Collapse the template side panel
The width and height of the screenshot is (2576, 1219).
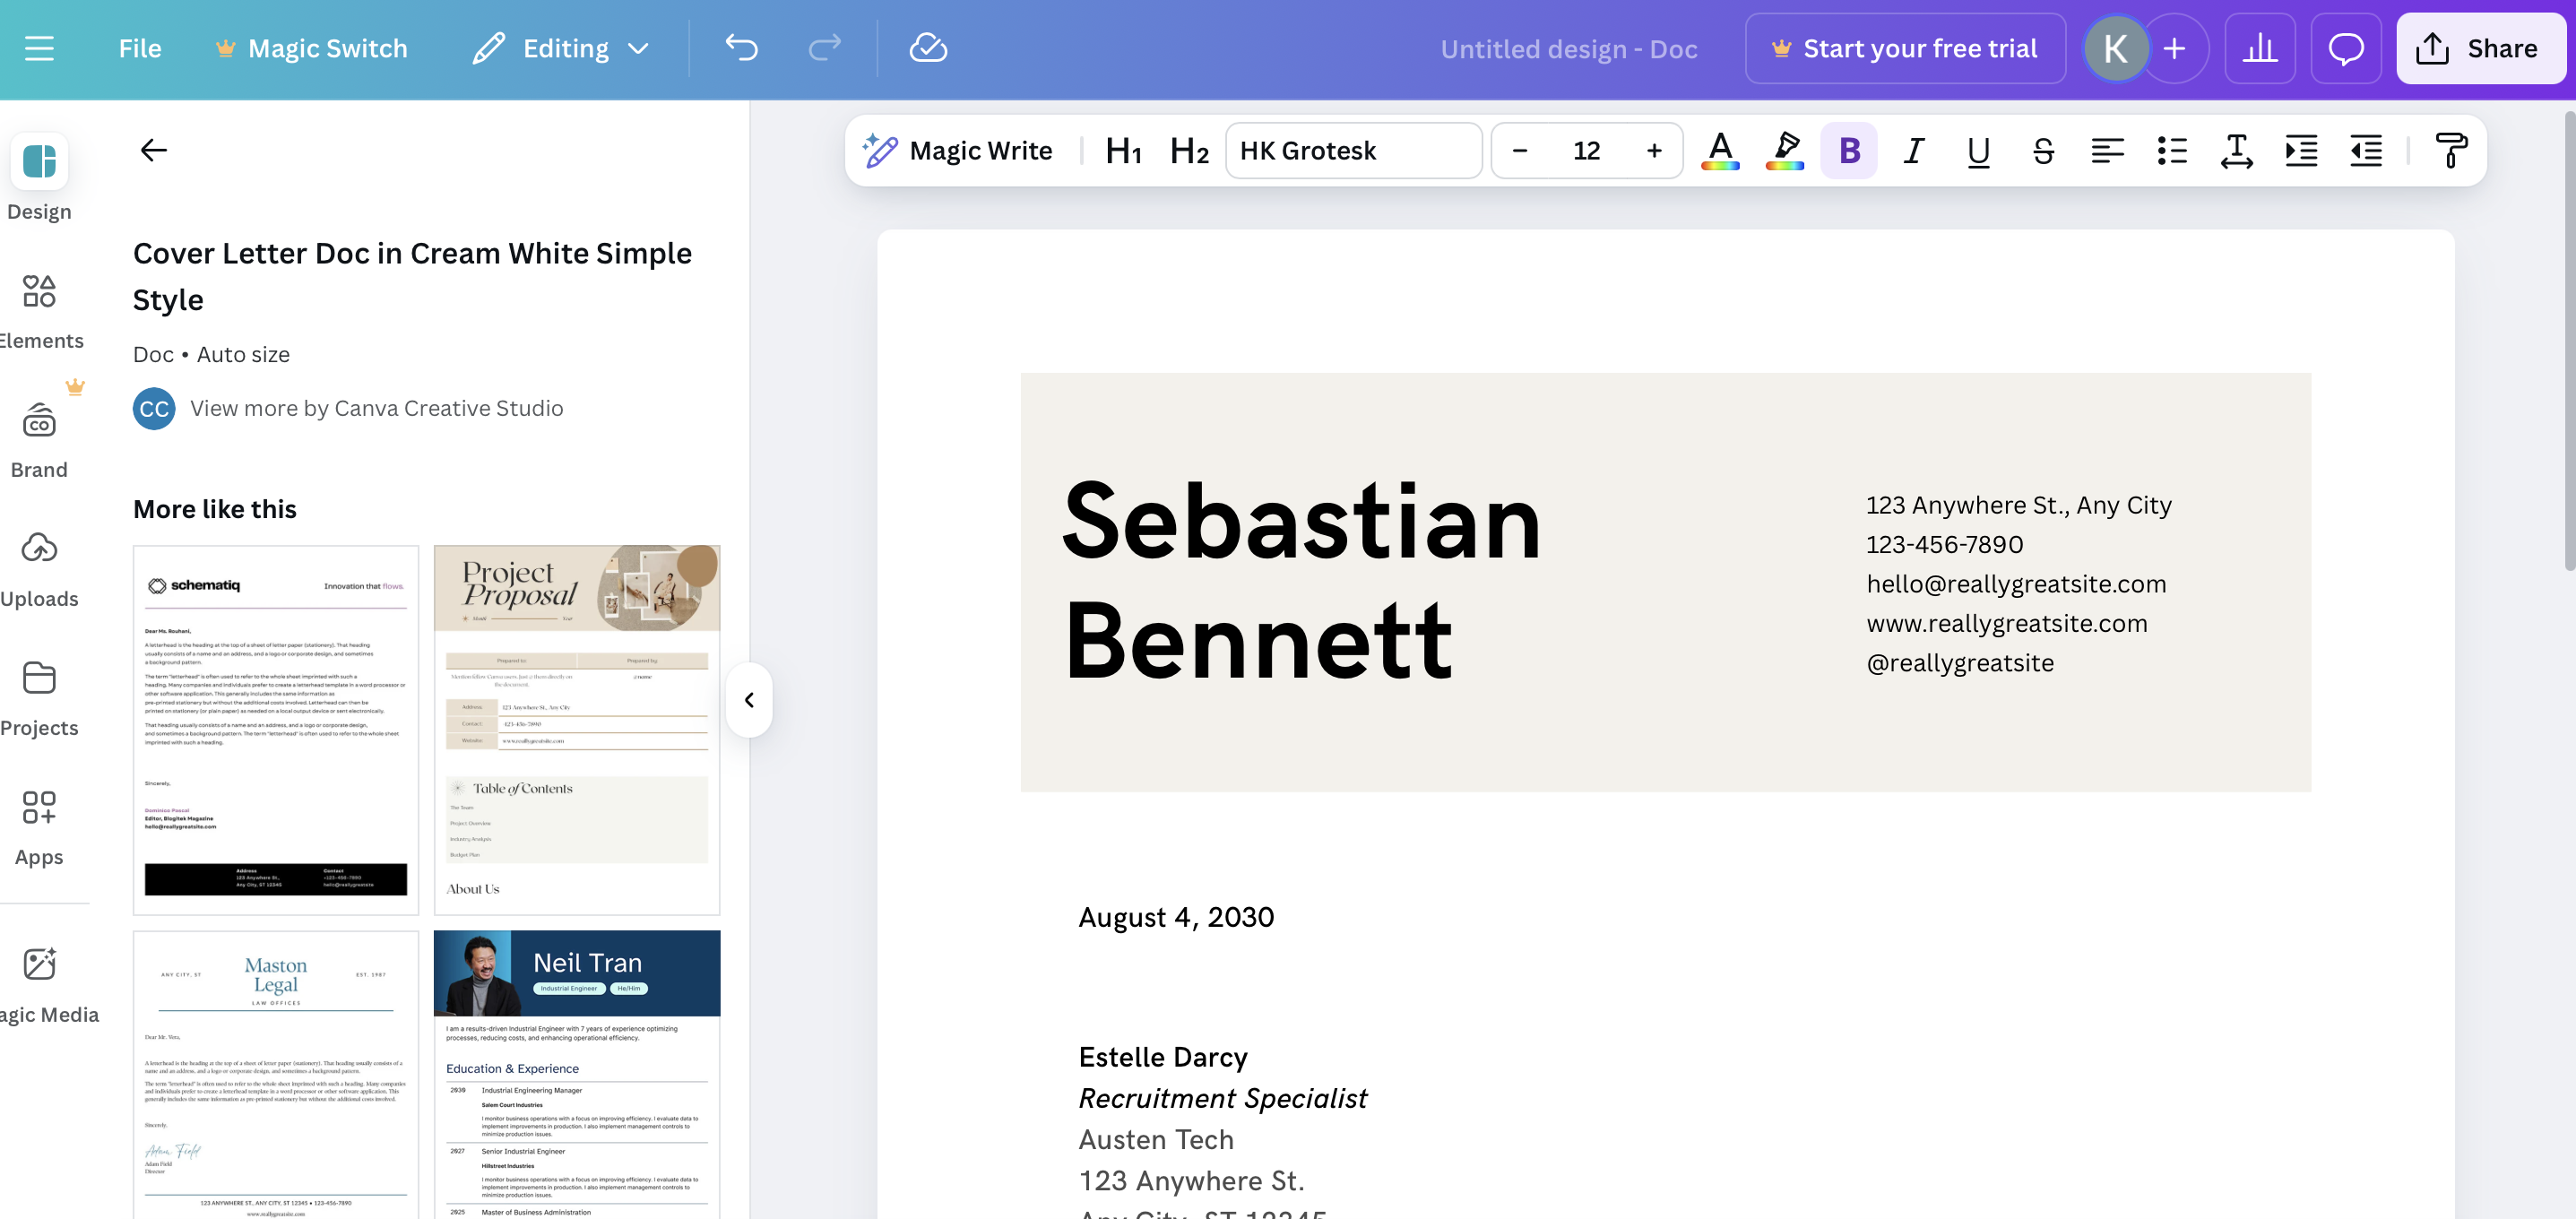748,699
